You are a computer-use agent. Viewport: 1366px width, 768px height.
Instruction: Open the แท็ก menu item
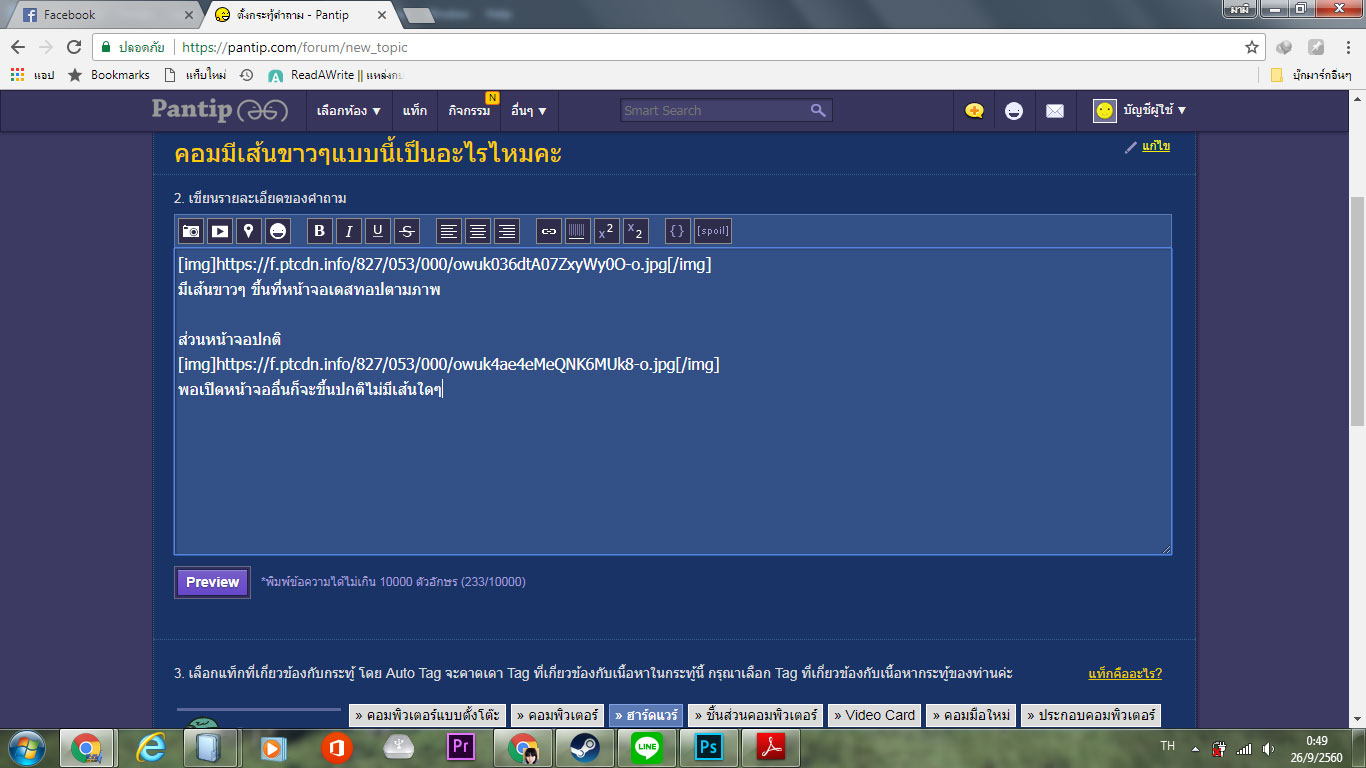(414, 111)
